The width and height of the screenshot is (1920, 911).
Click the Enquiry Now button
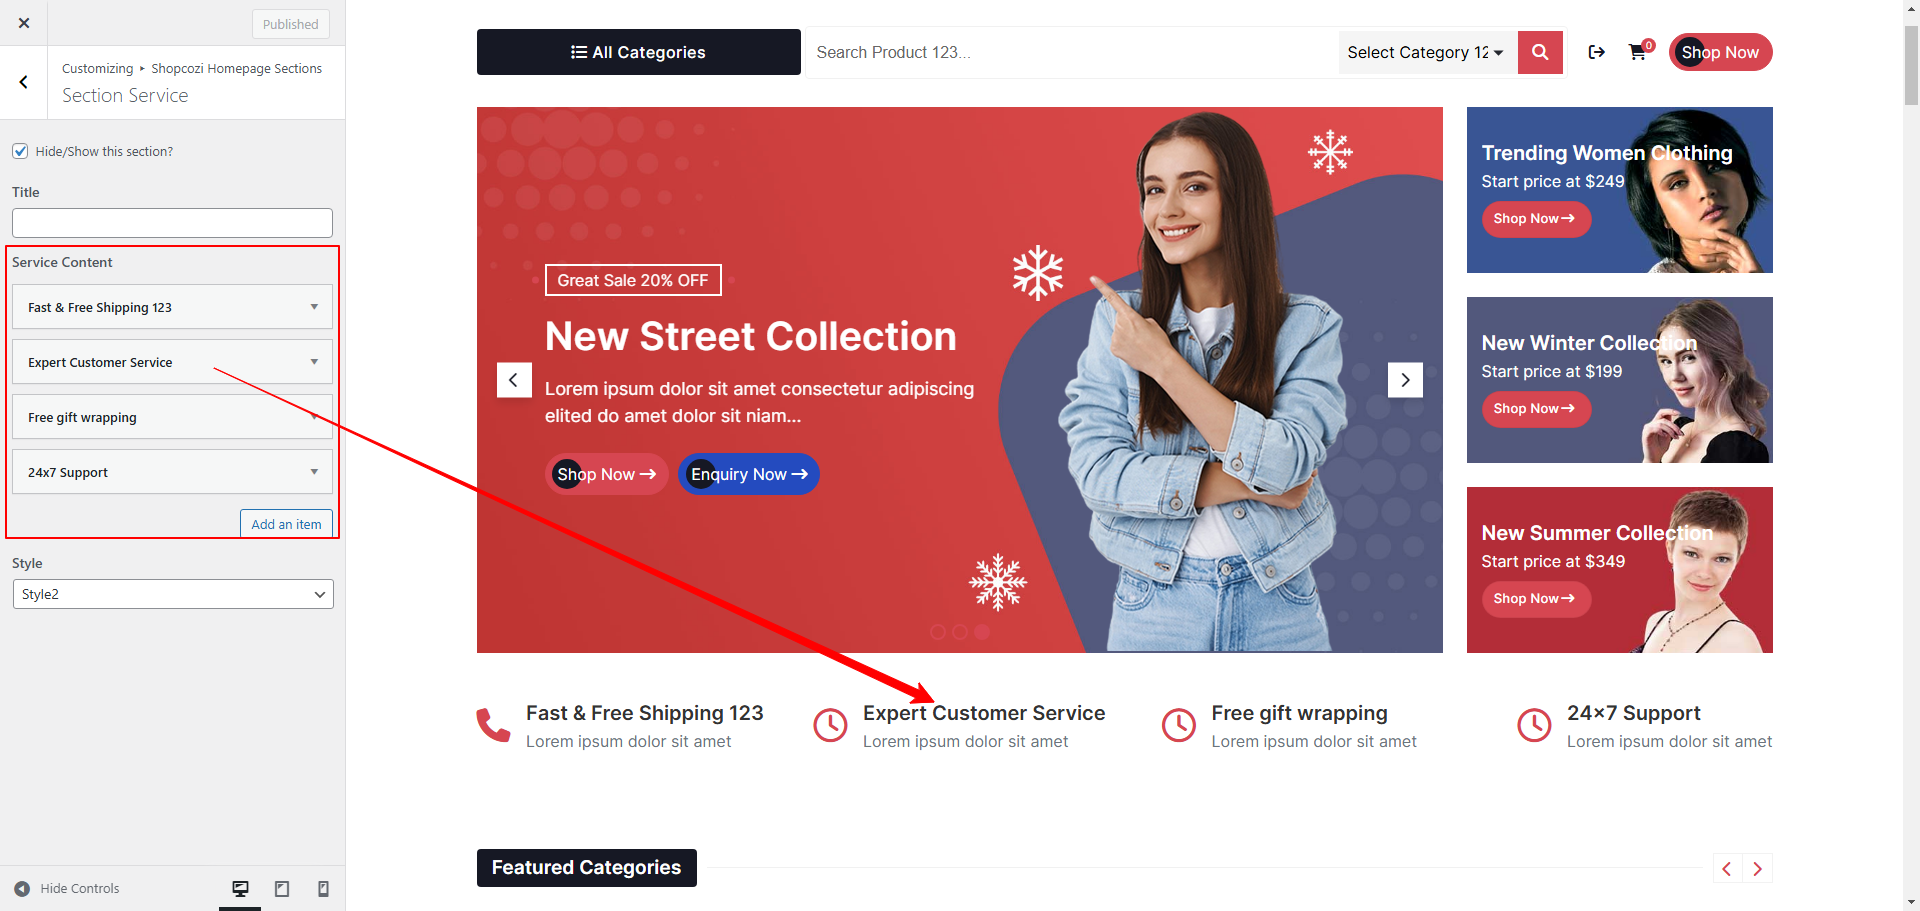(x=749, y=474)
